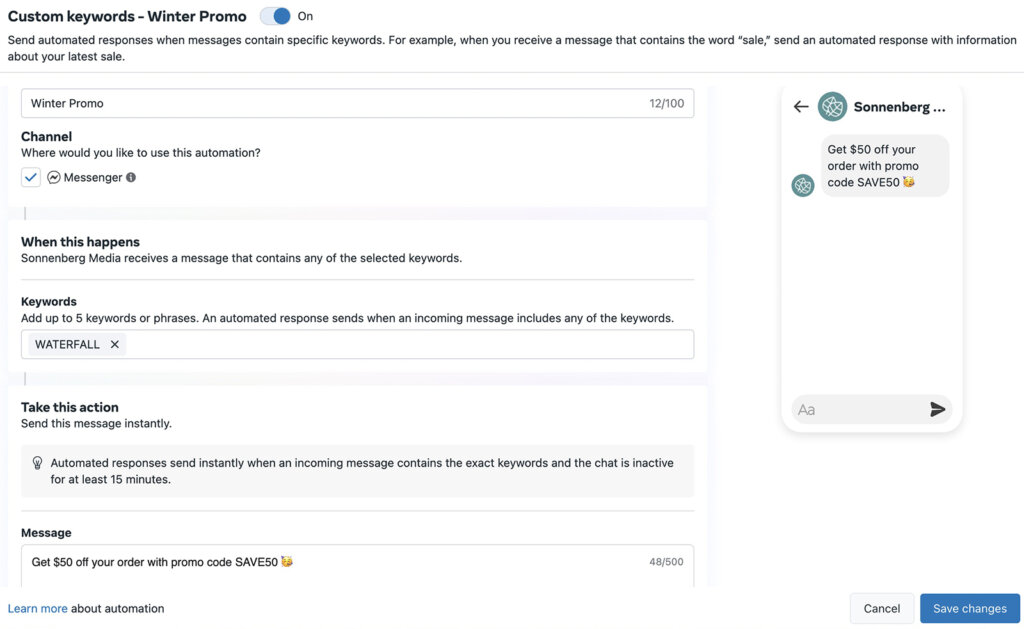Uncheck the Messenger channel checkbox
Viewport: 1024px width, 629px height.
coord(31,177)
